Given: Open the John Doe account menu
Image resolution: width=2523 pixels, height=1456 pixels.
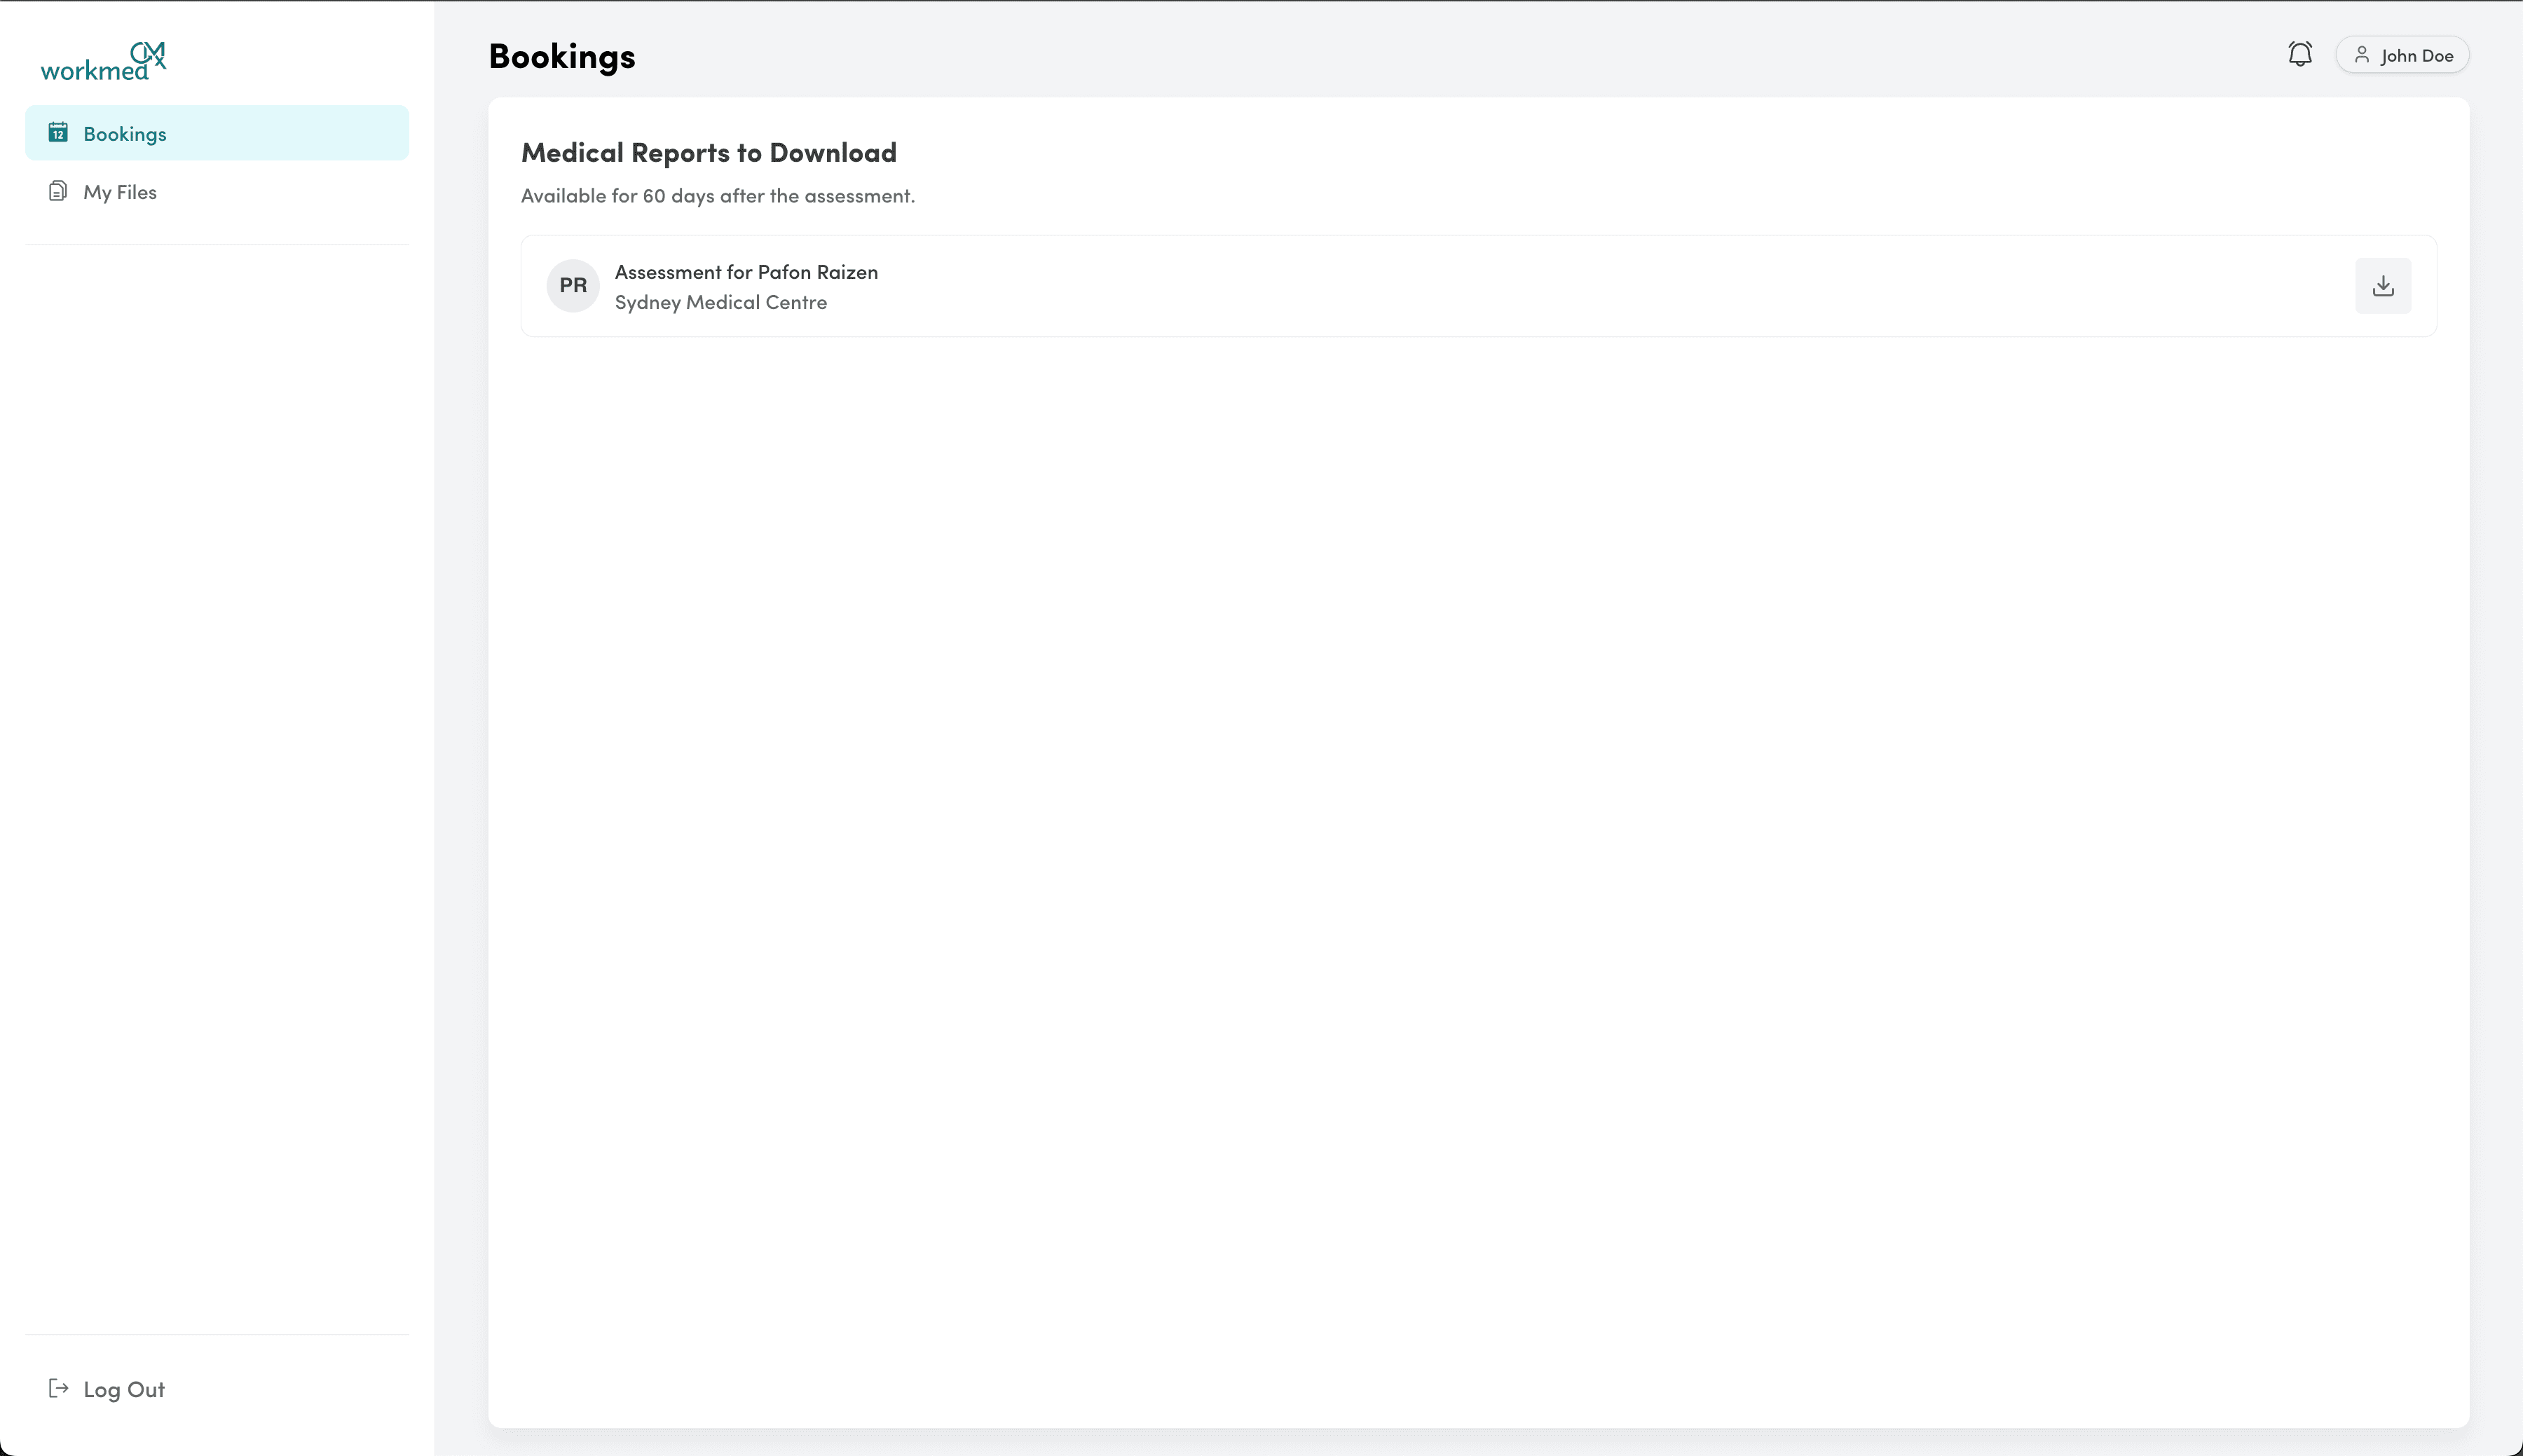Looking at the screenshot, I should 2400,55.
